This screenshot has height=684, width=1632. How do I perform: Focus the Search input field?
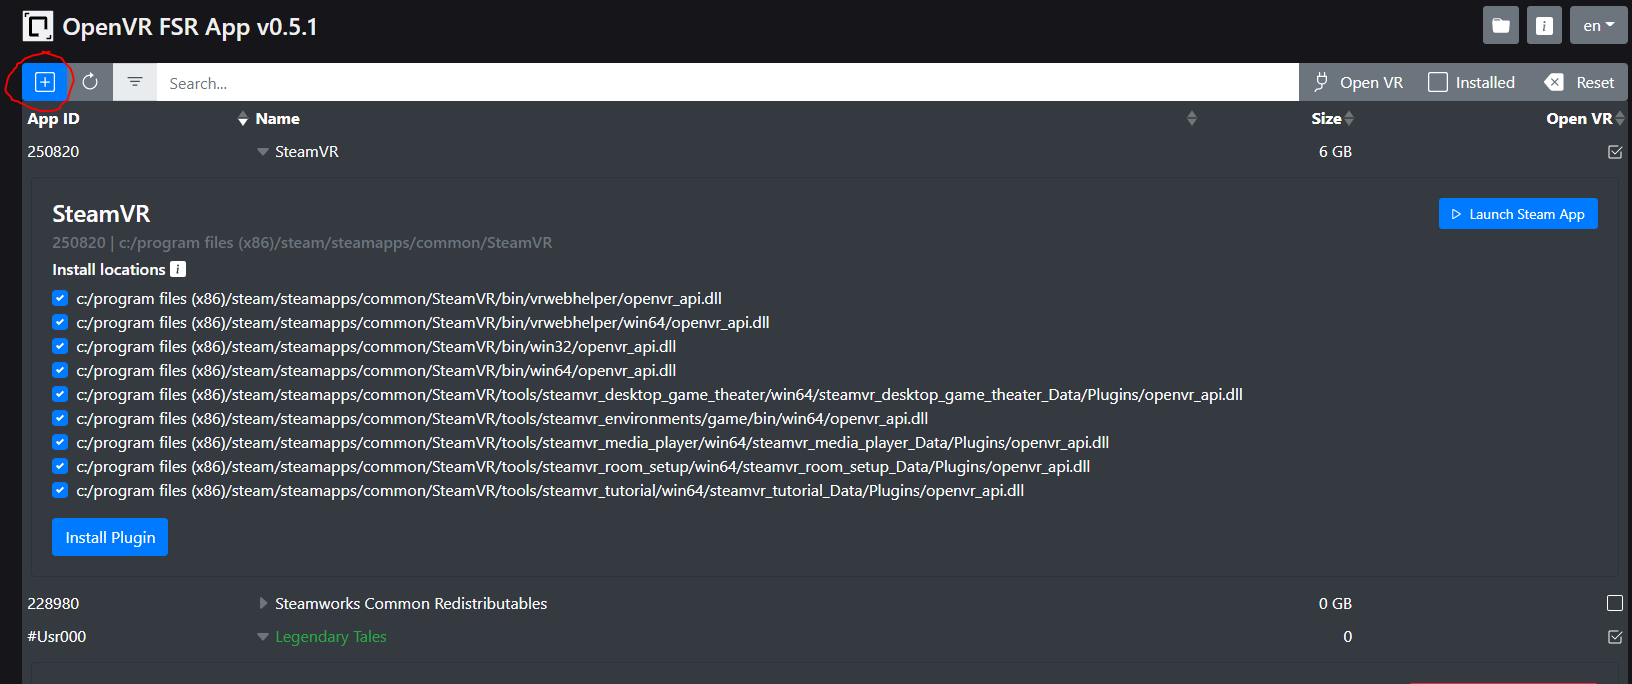point(728,82)
